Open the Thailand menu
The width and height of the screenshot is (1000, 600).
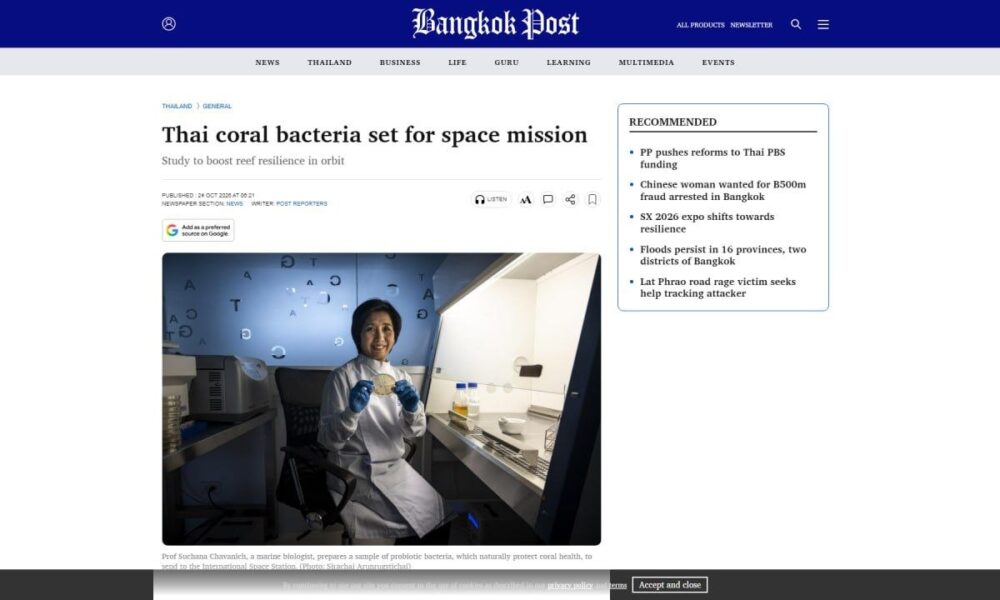click(329, 62)
